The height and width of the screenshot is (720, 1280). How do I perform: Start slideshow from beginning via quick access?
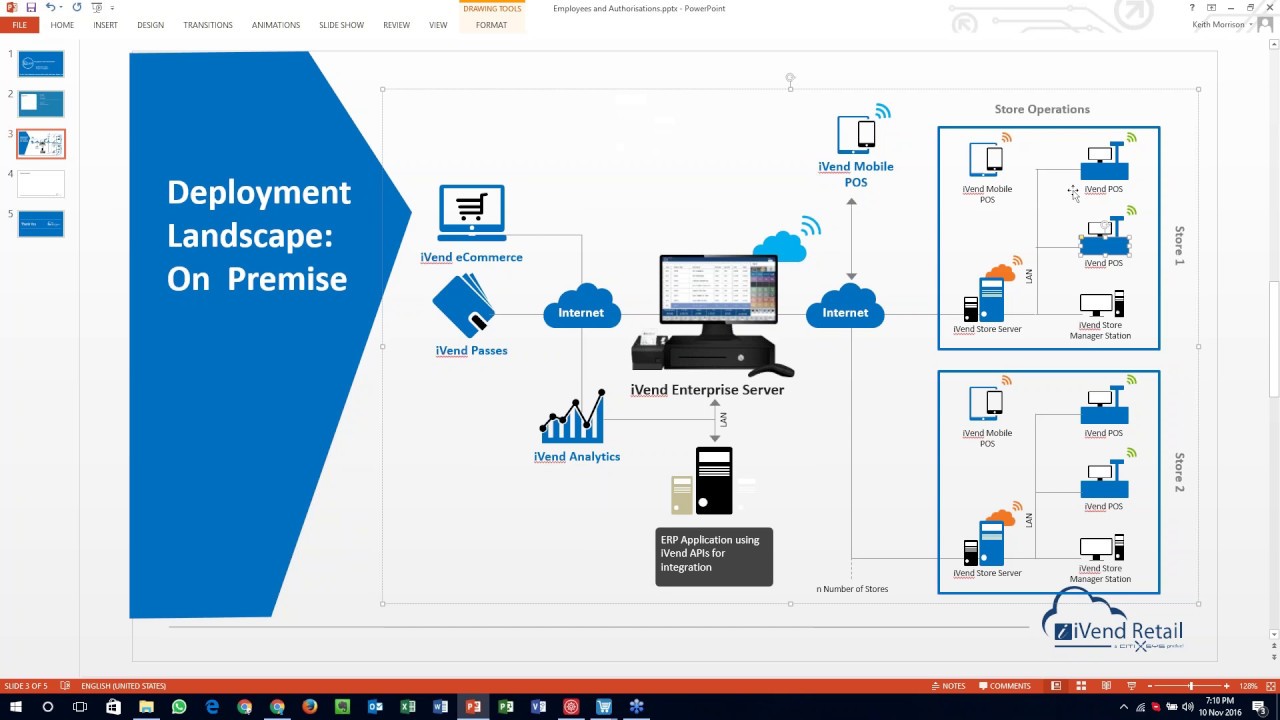(96, 7)
